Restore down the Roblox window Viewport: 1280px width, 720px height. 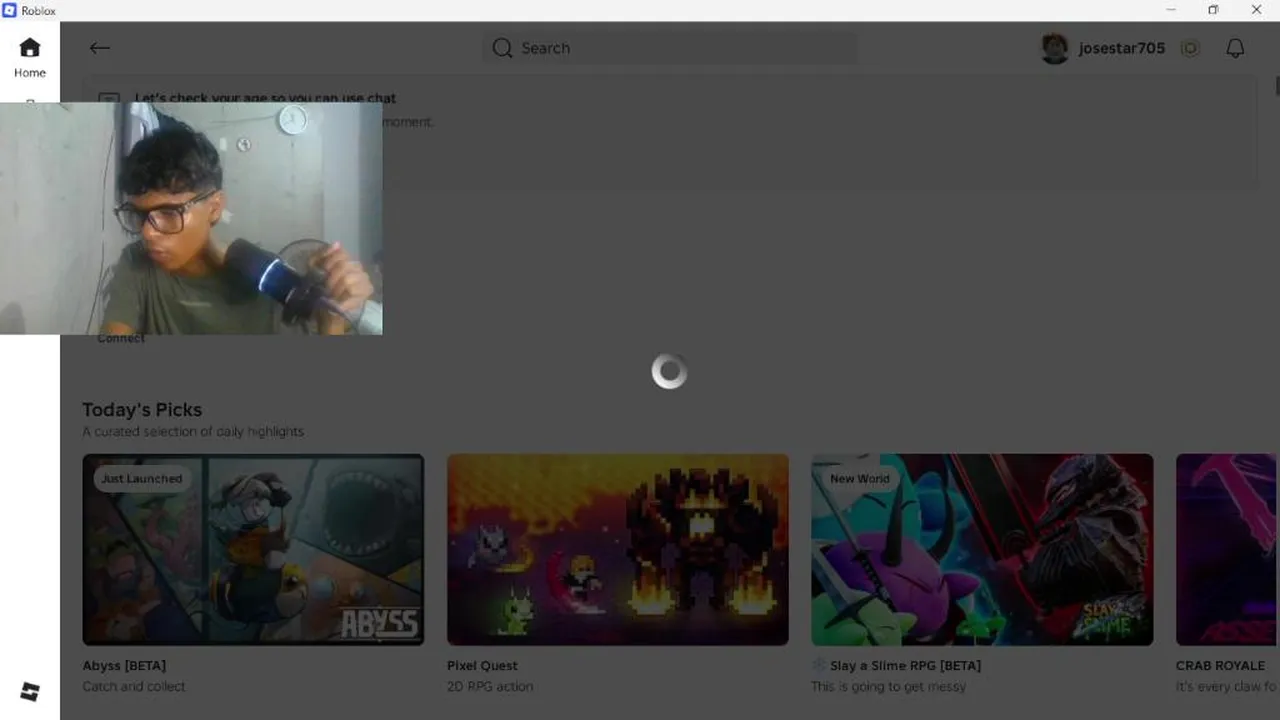pos(1213,10)
